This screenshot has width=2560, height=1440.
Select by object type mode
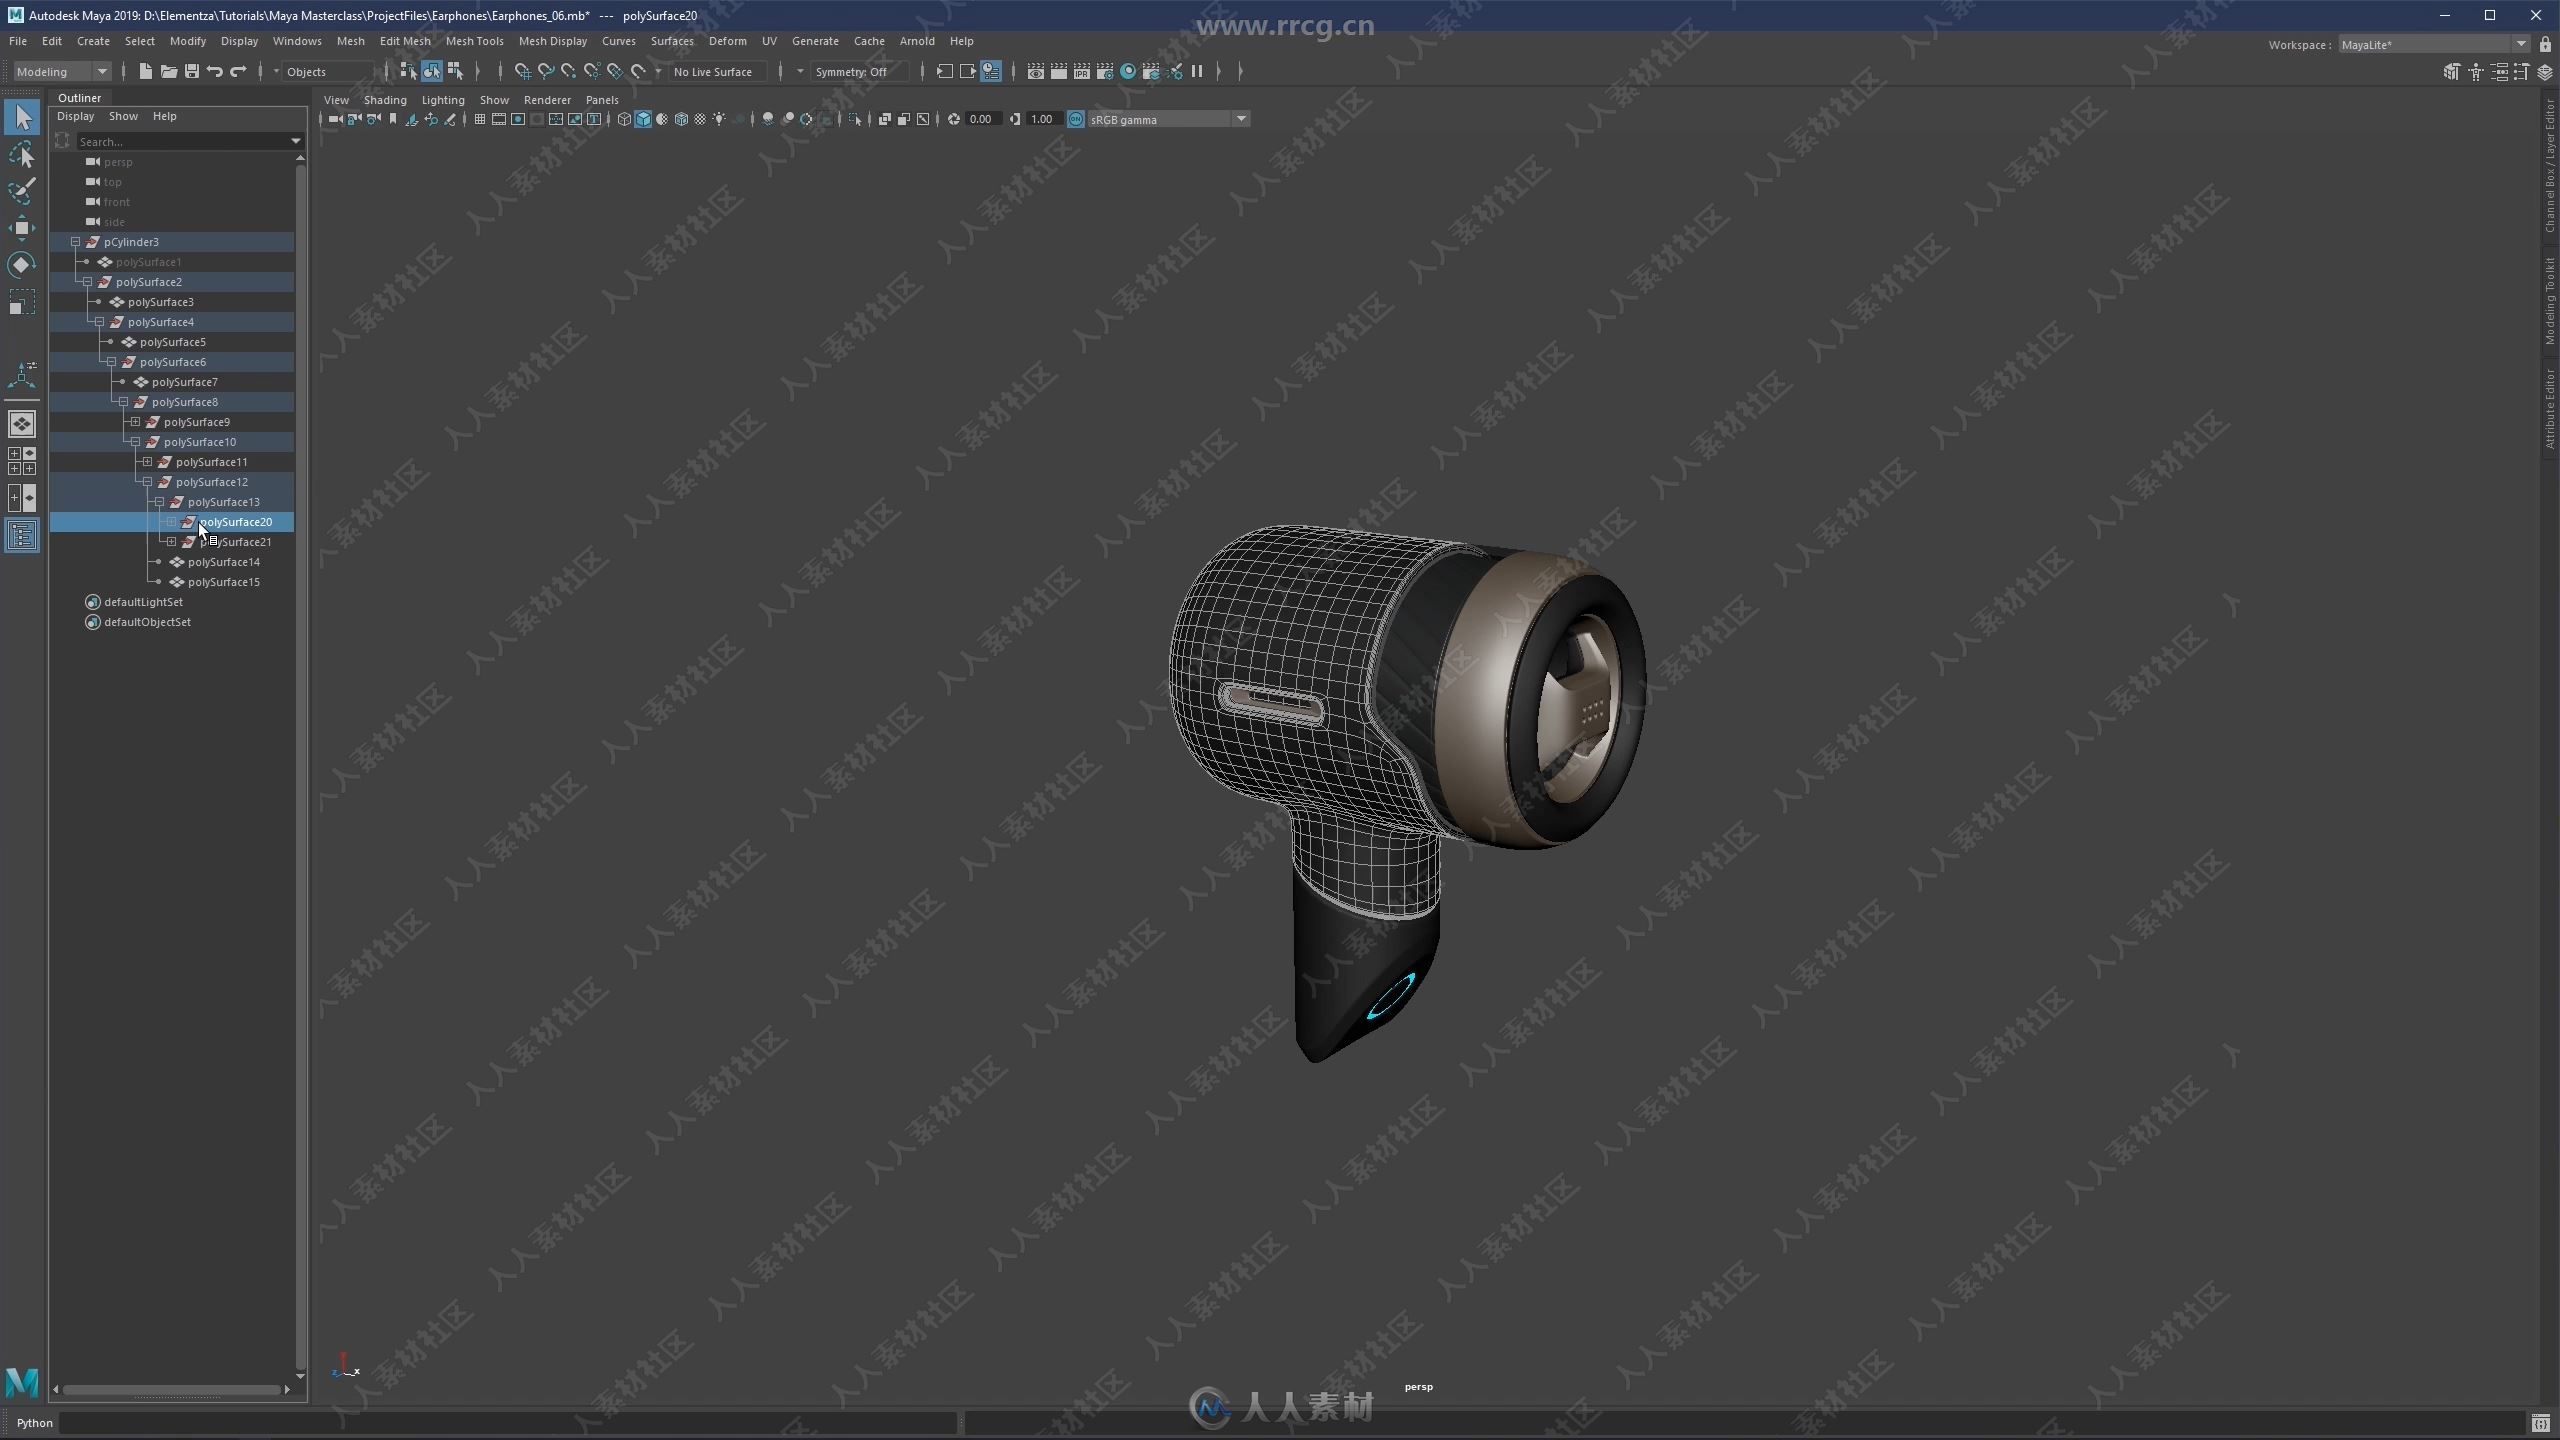click(x=431, y=71)
